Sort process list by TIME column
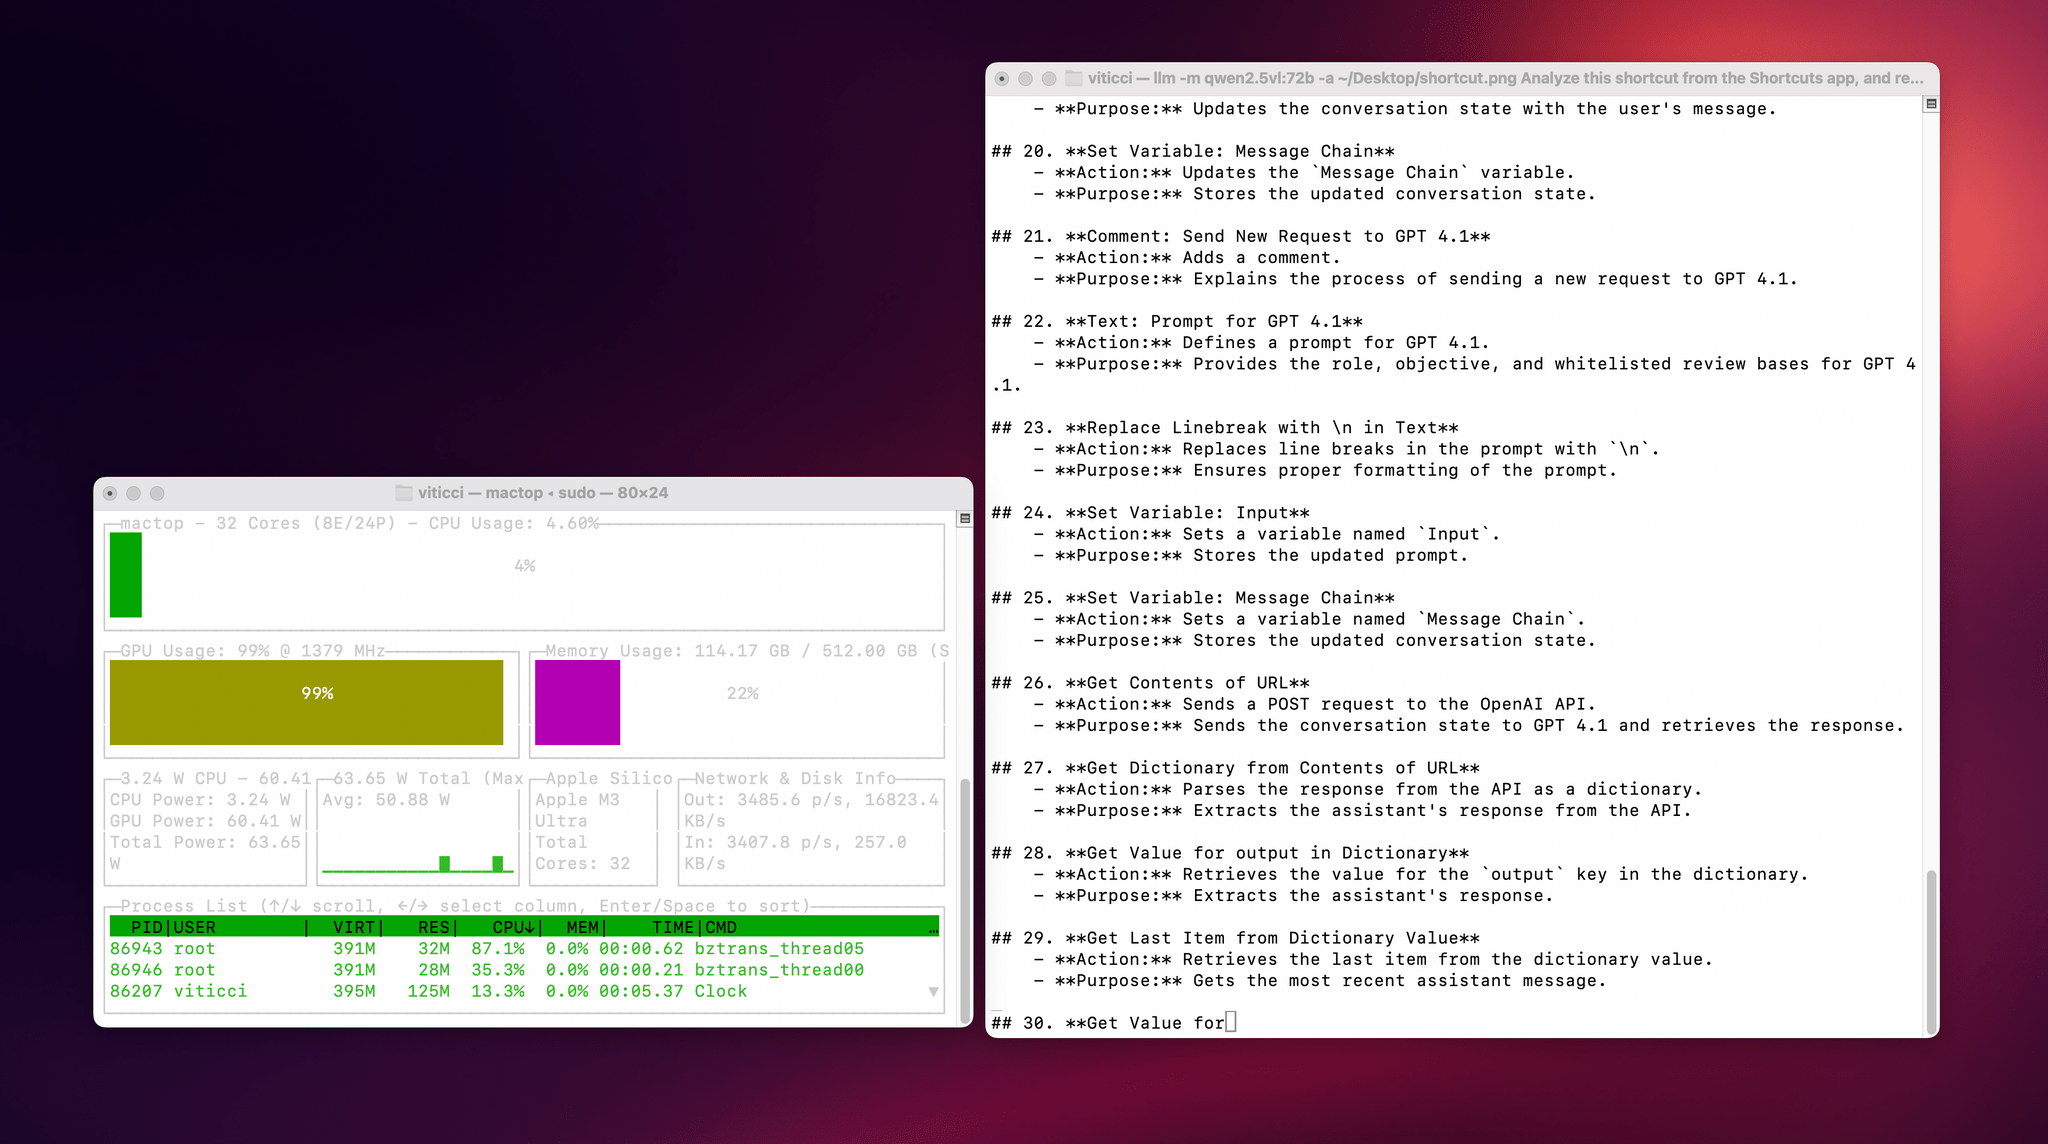2048x1144 pixels. (x=673, y=927)
